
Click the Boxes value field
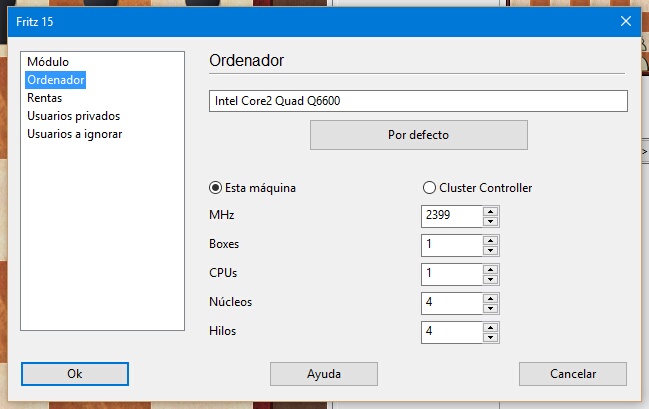click(x=452, y=245)
